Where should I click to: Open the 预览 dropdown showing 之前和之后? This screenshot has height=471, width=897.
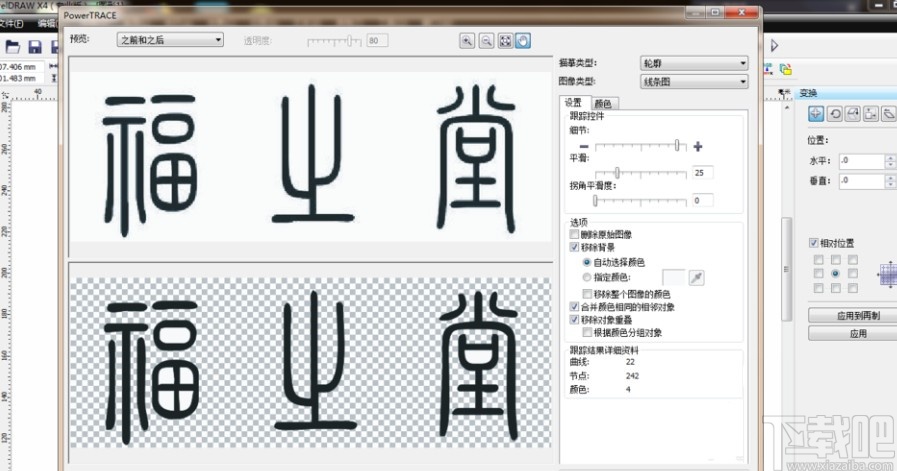pos(170,40)
